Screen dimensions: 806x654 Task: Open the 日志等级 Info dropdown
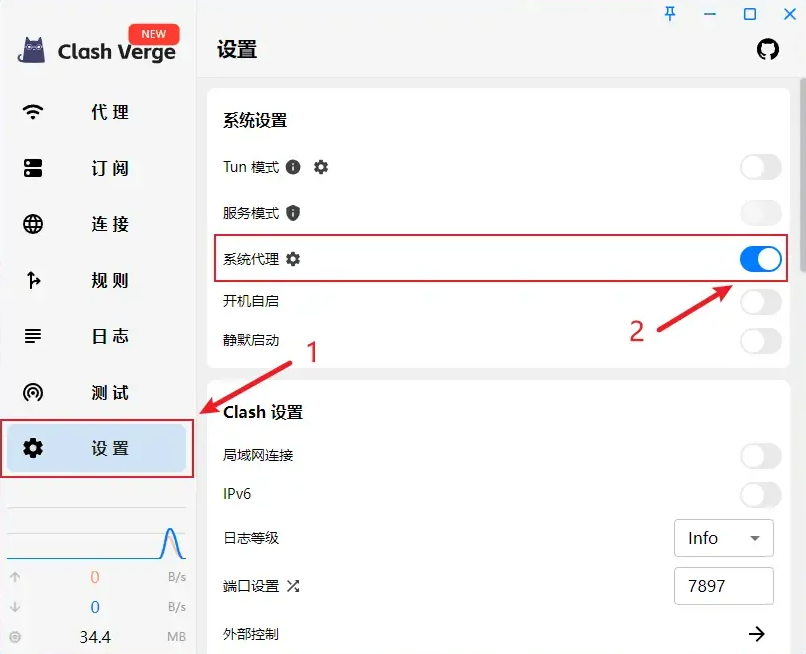pos(724,538)
